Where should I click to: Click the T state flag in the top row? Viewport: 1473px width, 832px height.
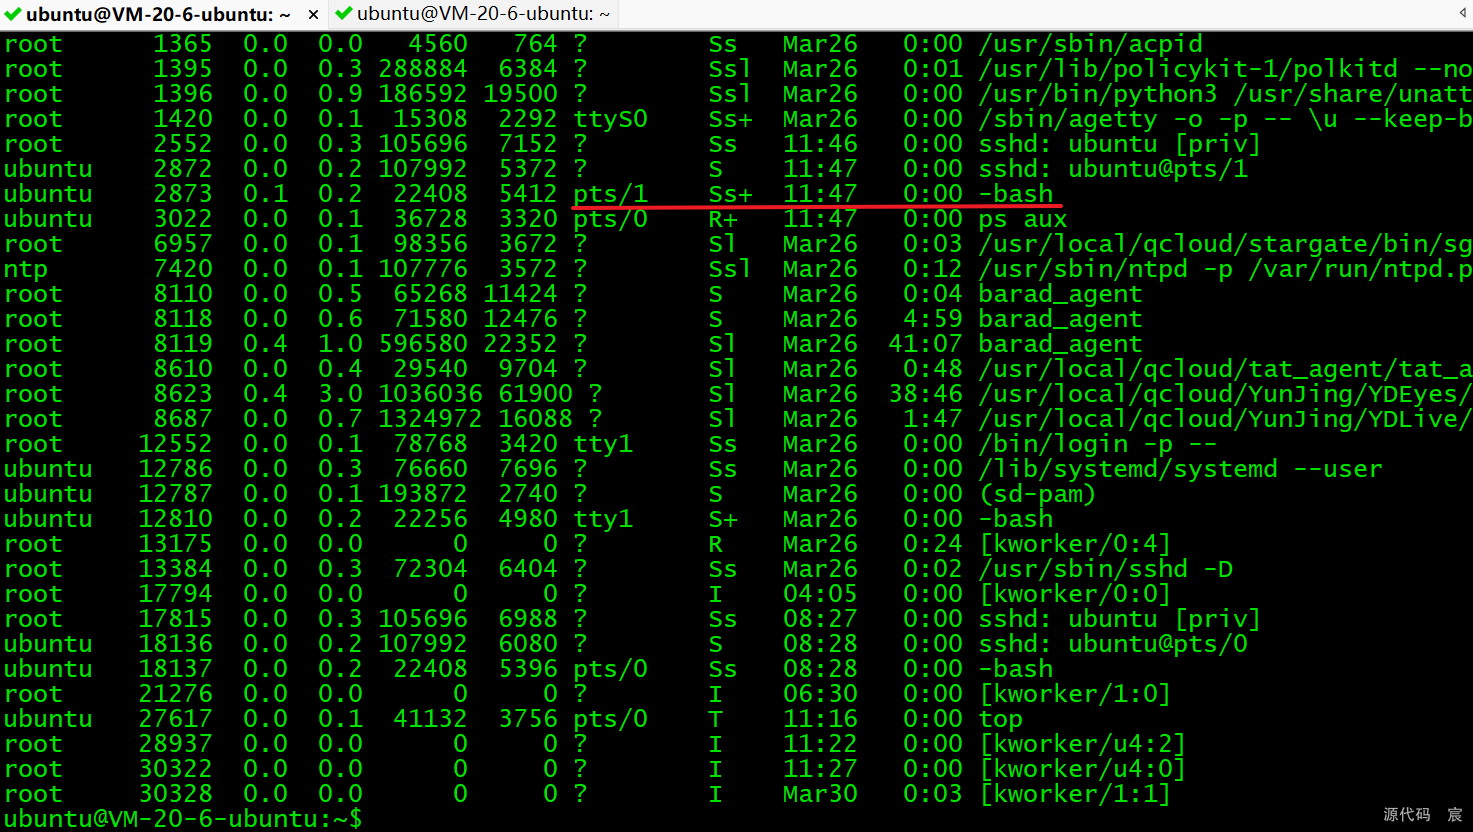[716, 719]
